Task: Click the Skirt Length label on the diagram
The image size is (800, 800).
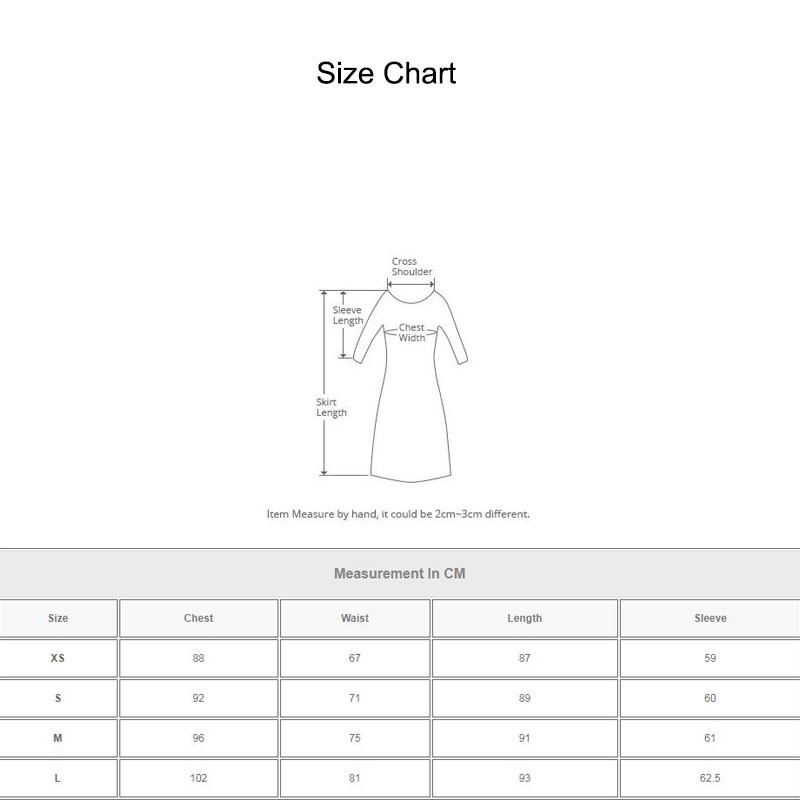Action: (x=330, y=406)
